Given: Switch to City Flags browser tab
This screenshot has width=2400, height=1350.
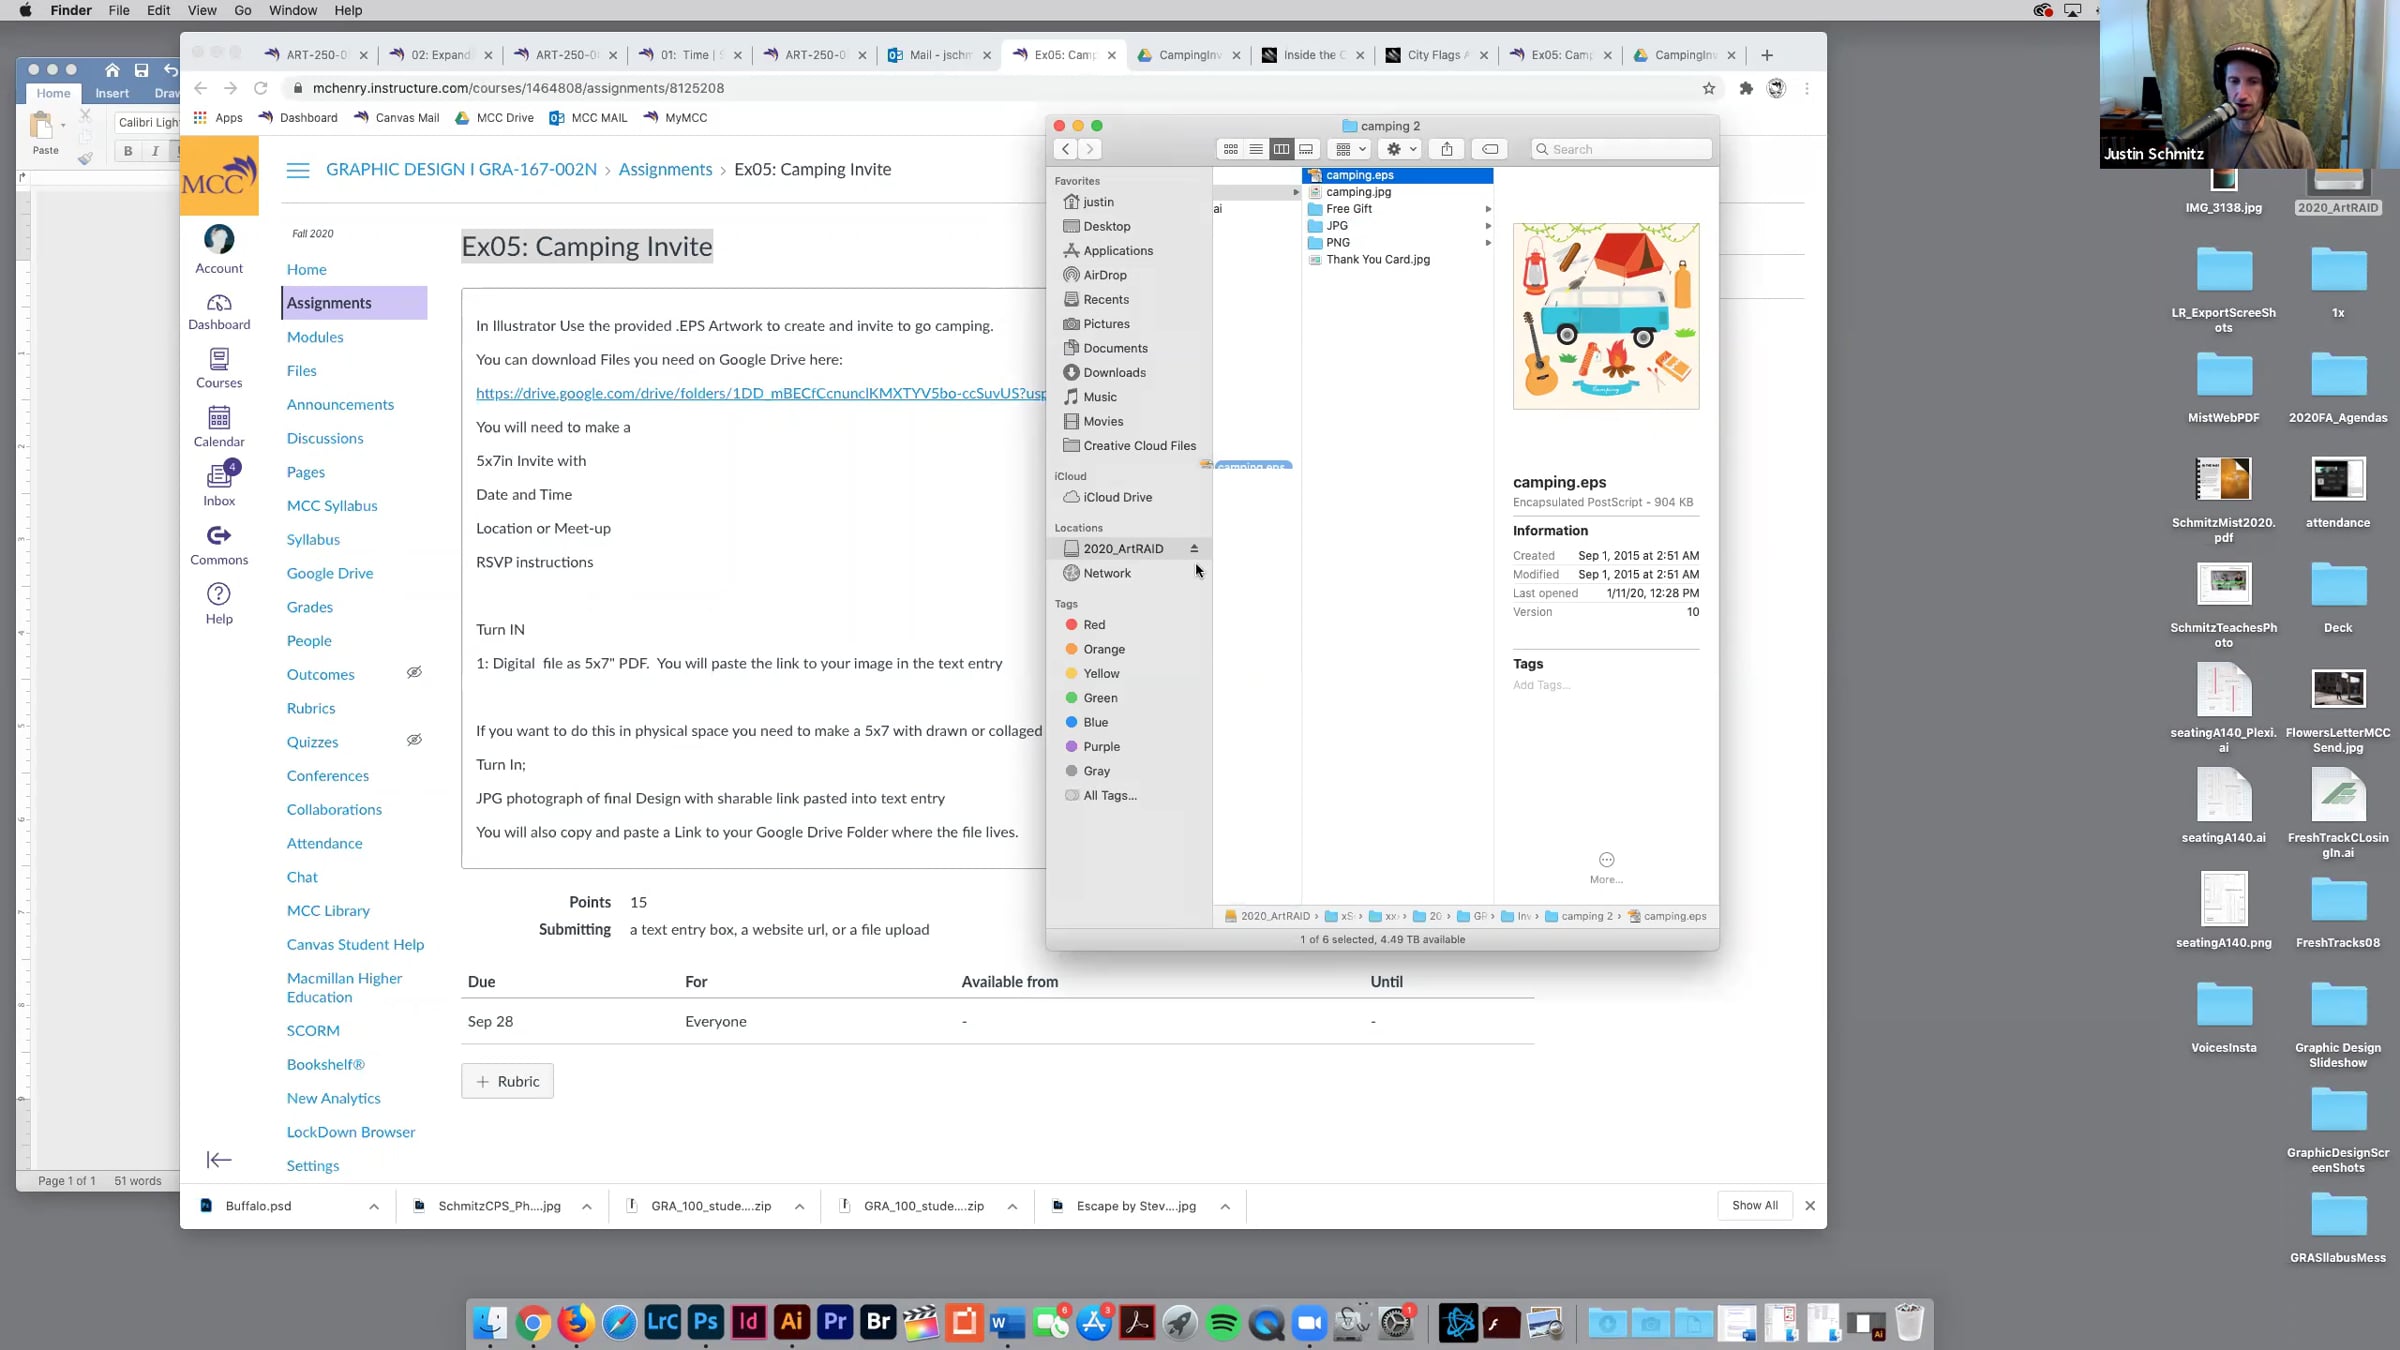Looking at the screenshot, I should [x=1435, y=55].
